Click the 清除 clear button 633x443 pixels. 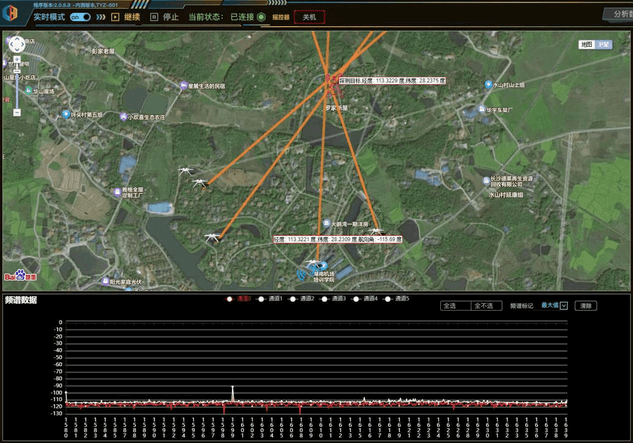584,306
